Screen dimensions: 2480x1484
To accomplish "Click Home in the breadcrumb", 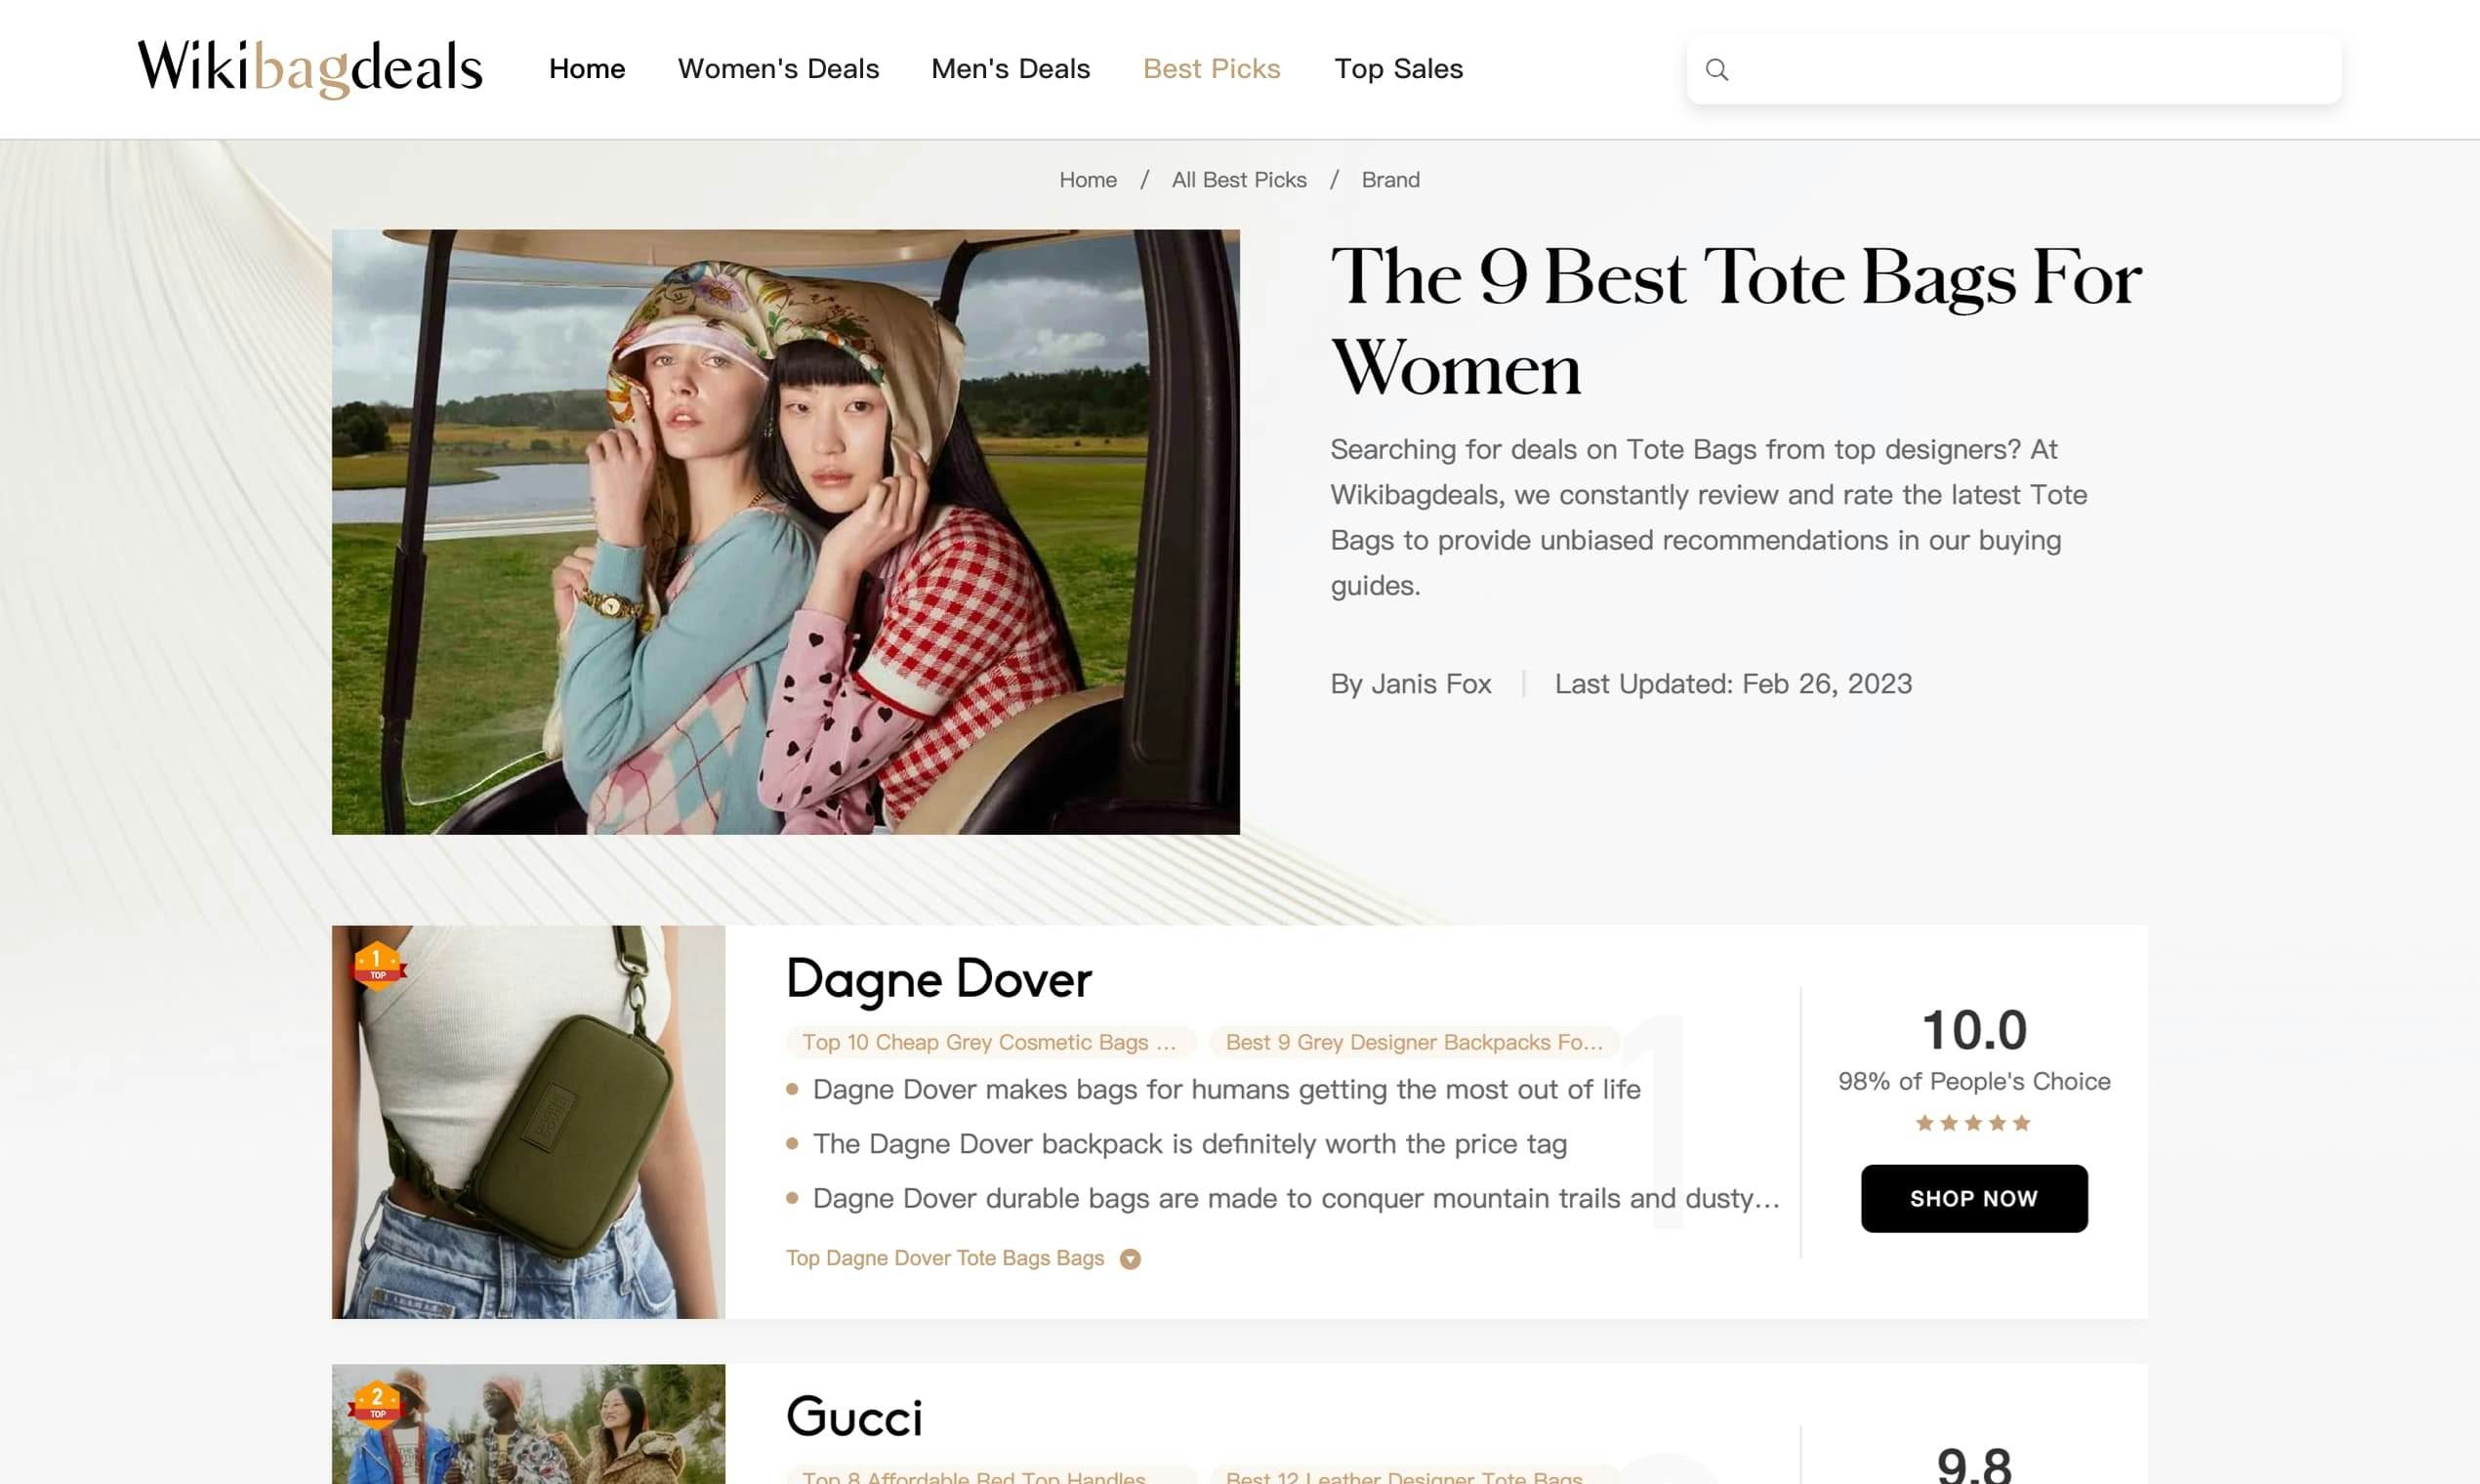I will [x=1088, y=180].
